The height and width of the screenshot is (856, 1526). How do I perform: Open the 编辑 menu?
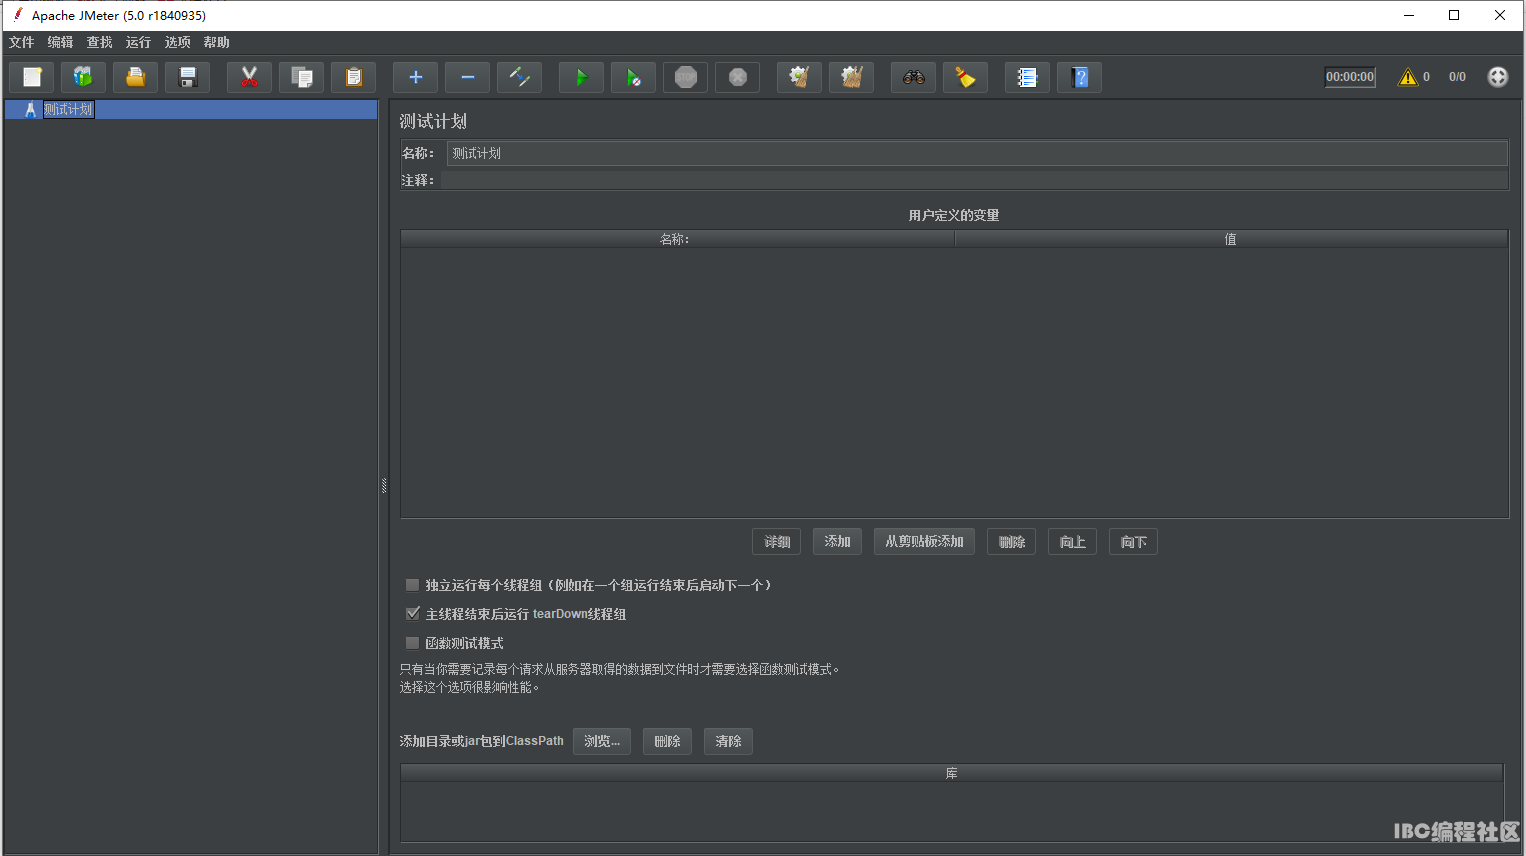60,42
